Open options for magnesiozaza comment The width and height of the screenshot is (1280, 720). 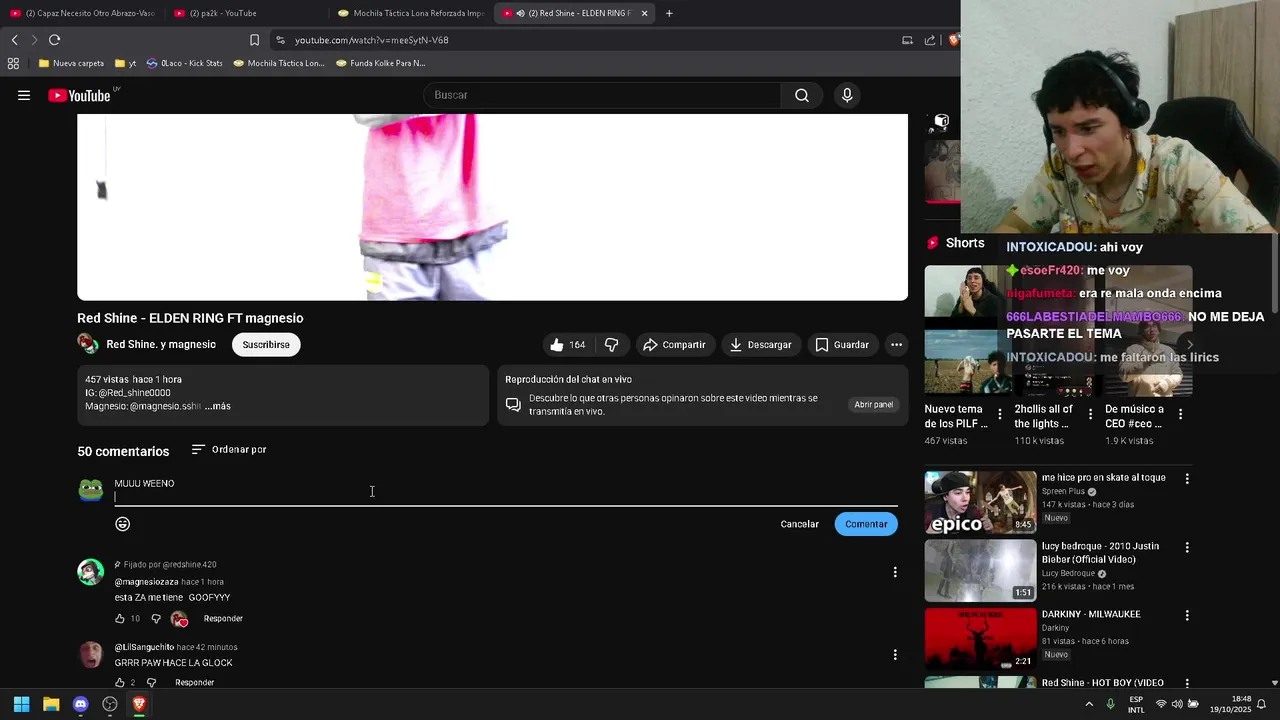point(895,572)
